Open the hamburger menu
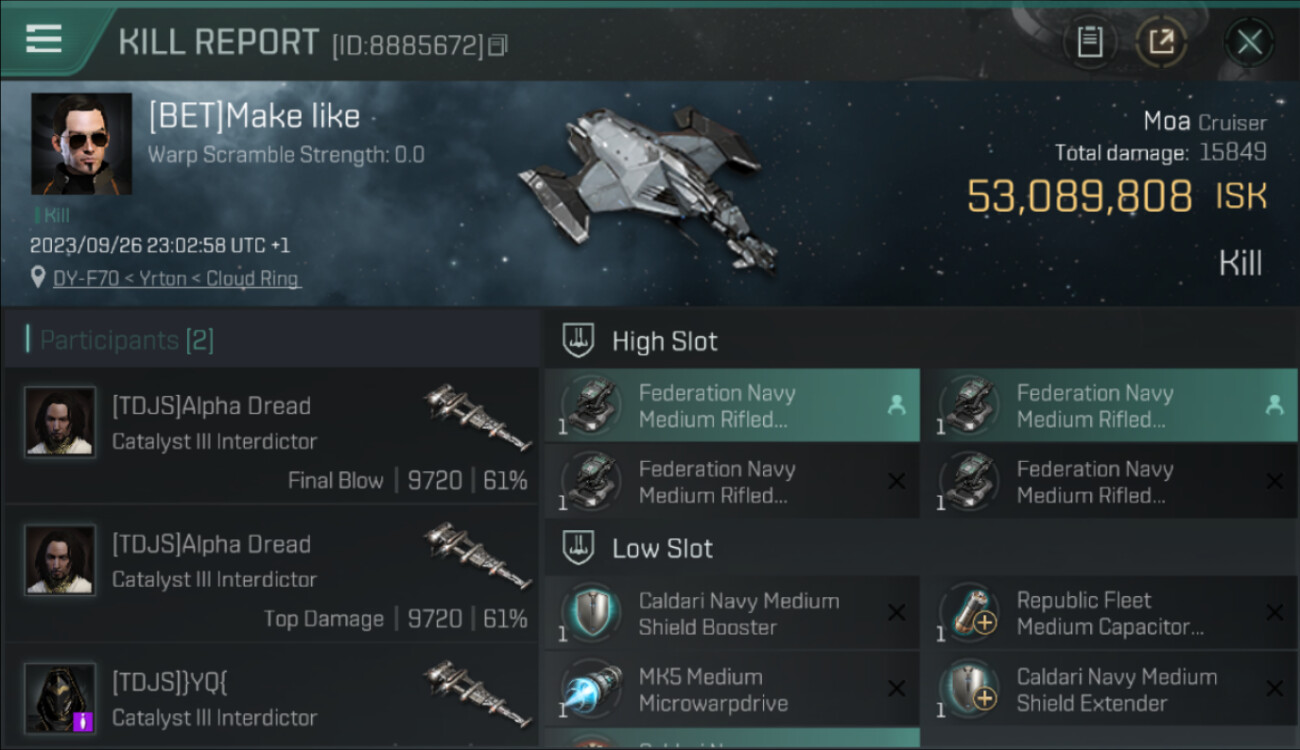 pyautogui.click(x=44, y=40)
